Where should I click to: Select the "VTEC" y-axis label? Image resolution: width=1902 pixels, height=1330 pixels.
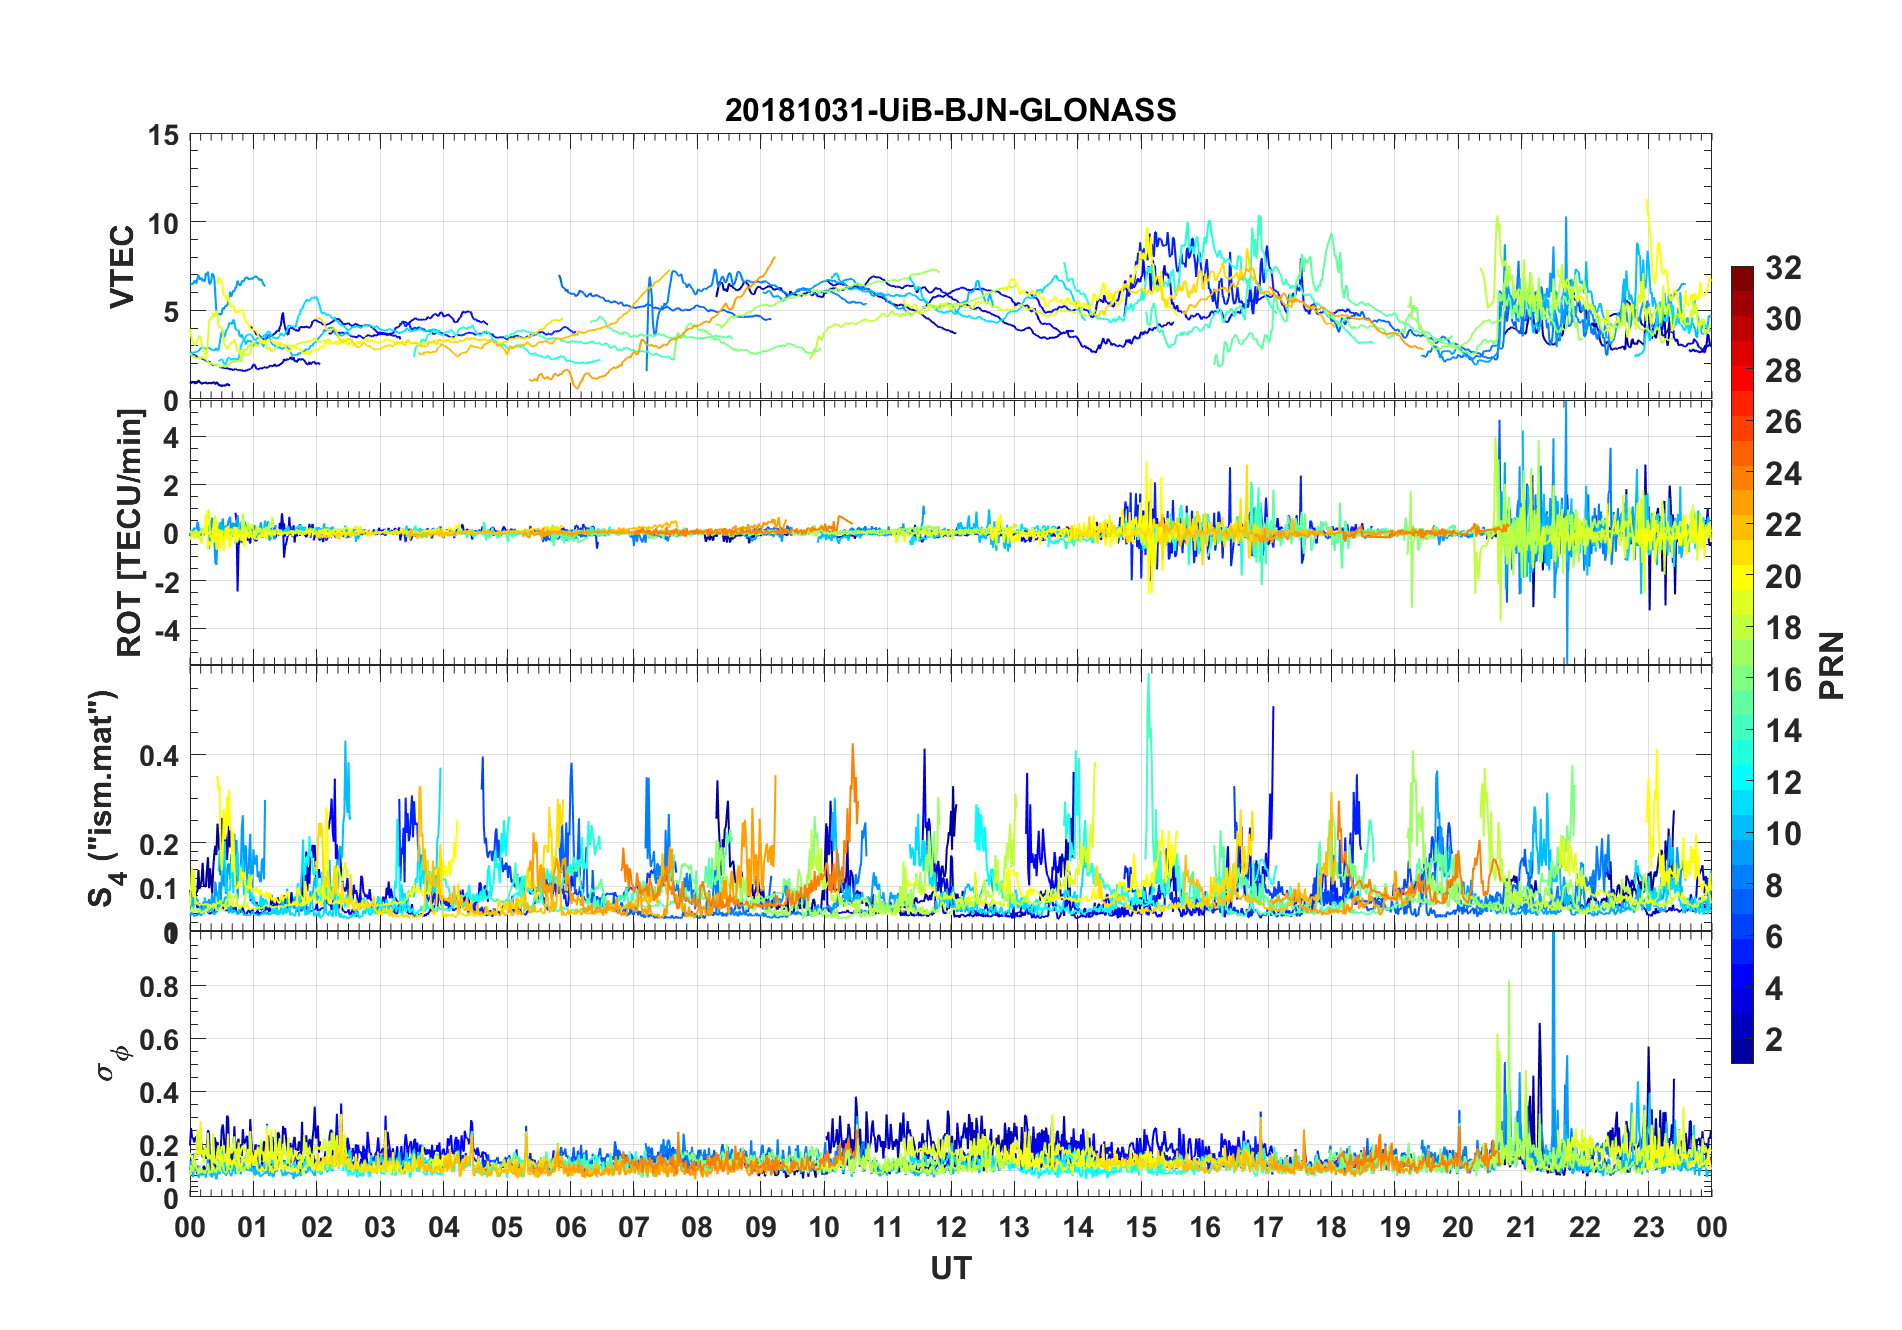click(x=122, y=267)
